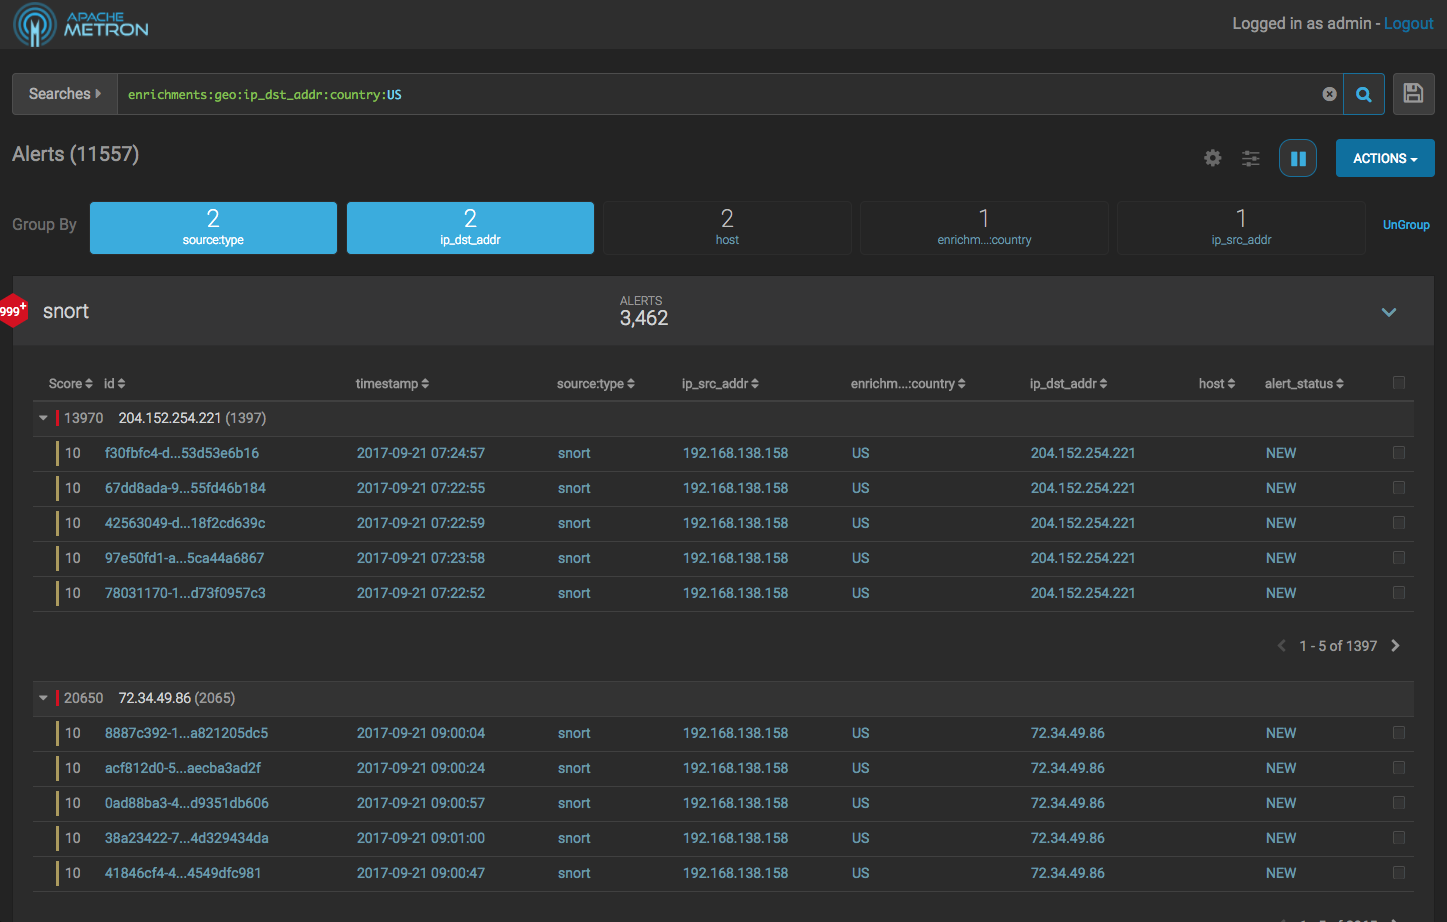Clear the search query with the X icon
This screenshot has width=1447, height=922.
point(1329,94)
